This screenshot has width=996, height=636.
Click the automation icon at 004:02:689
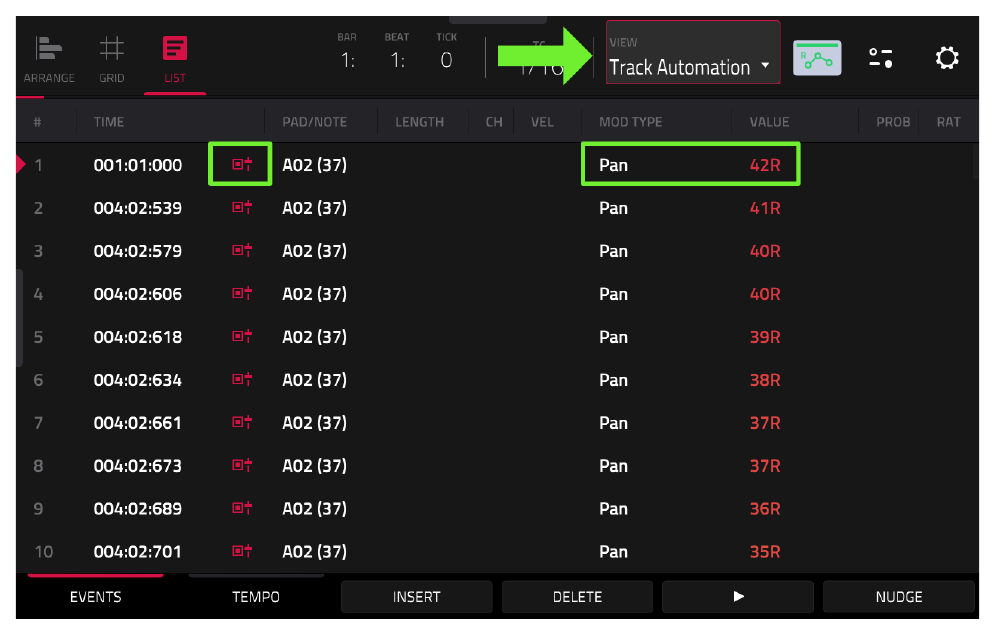(242, 508)
